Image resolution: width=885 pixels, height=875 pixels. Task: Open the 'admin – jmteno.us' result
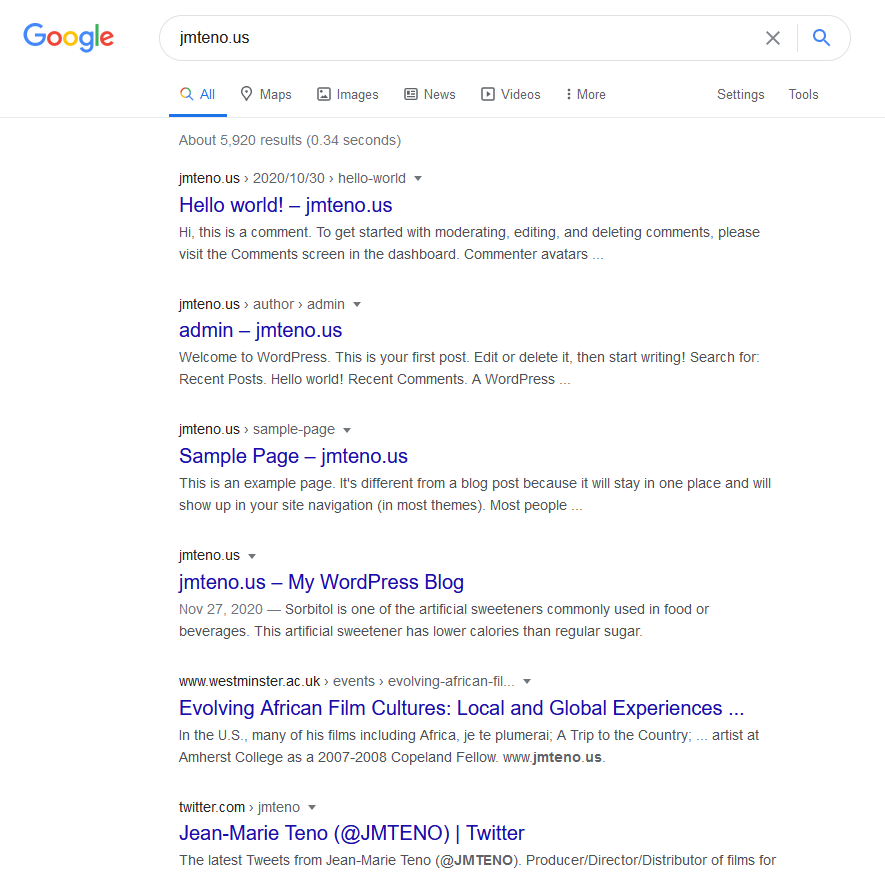(x=260, y=330)
